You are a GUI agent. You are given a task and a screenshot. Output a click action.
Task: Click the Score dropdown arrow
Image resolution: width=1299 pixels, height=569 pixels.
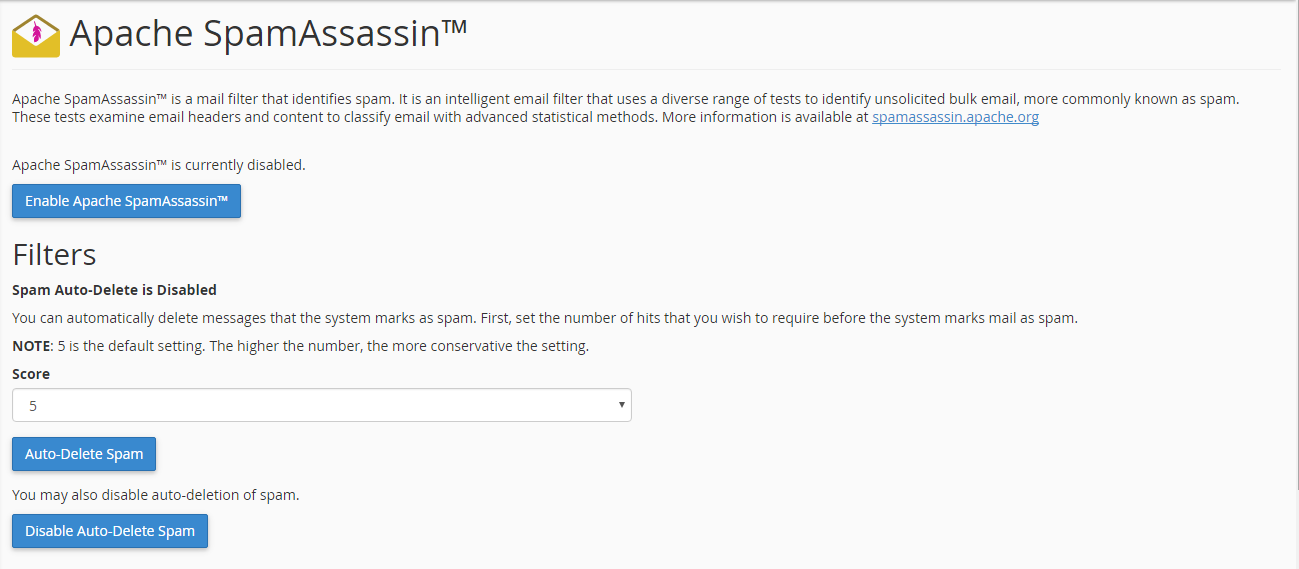pos(621,405)
